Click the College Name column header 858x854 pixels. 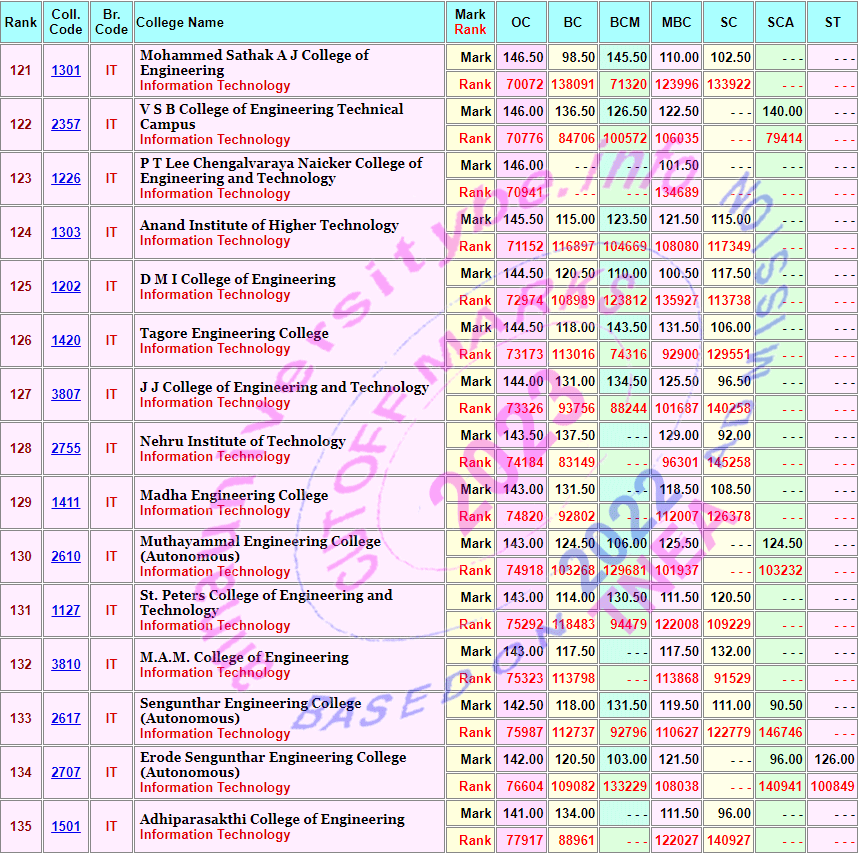coord(180,22)
